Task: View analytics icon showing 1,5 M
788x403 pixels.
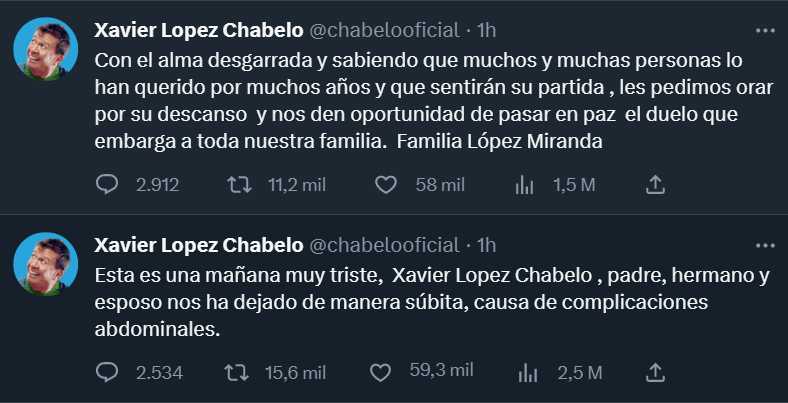Action: tap(522, 184)
